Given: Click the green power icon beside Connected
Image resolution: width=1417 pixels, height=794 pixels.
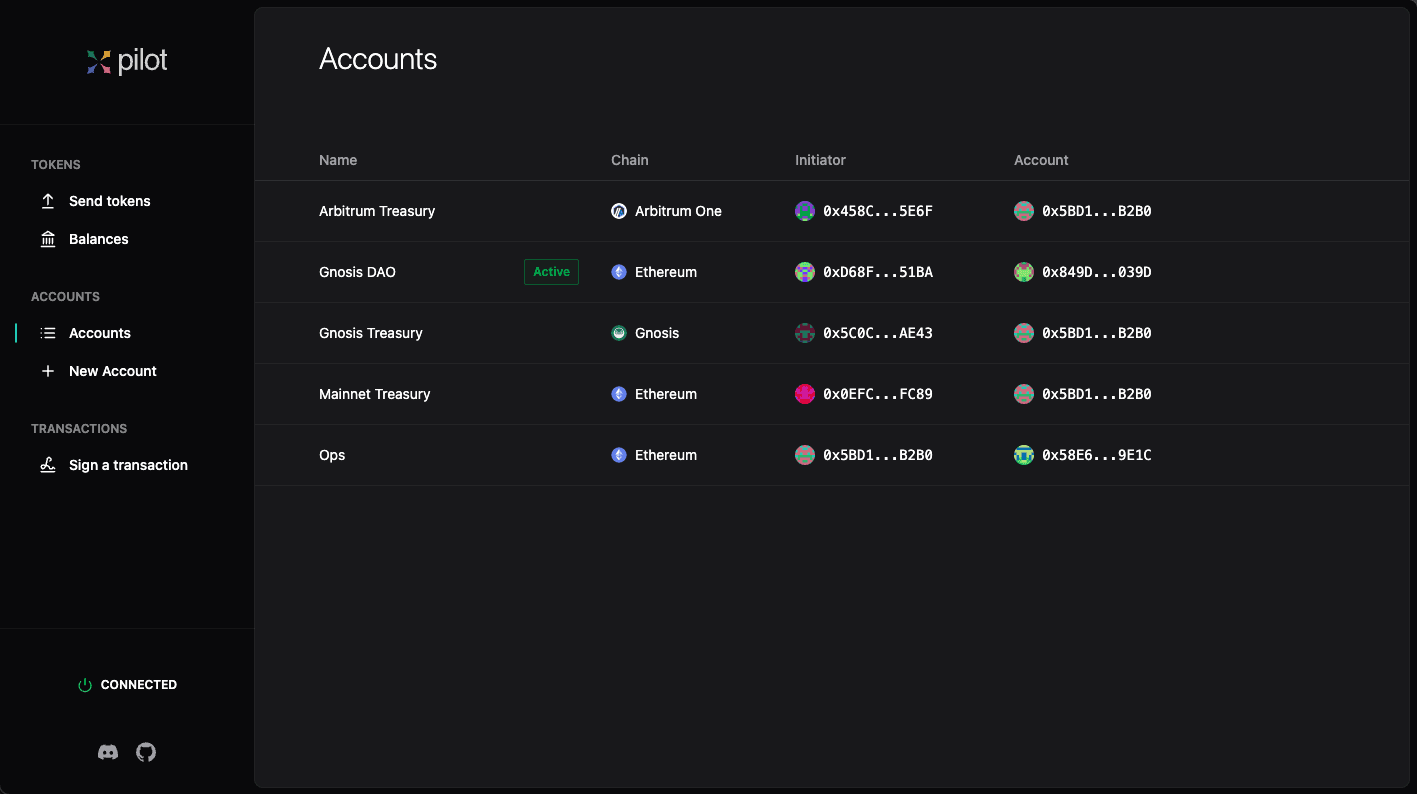Looking at the screenshot, I should tap(85, 685).
